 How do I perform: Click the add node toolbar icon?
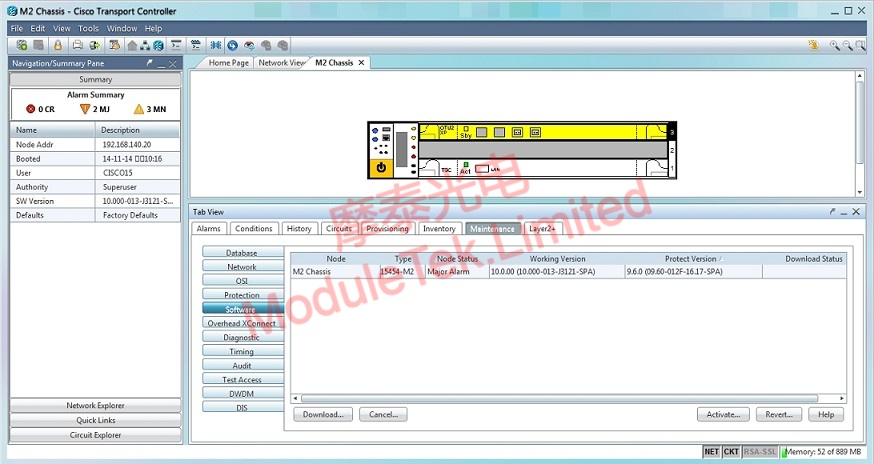(x=22, y=45)
